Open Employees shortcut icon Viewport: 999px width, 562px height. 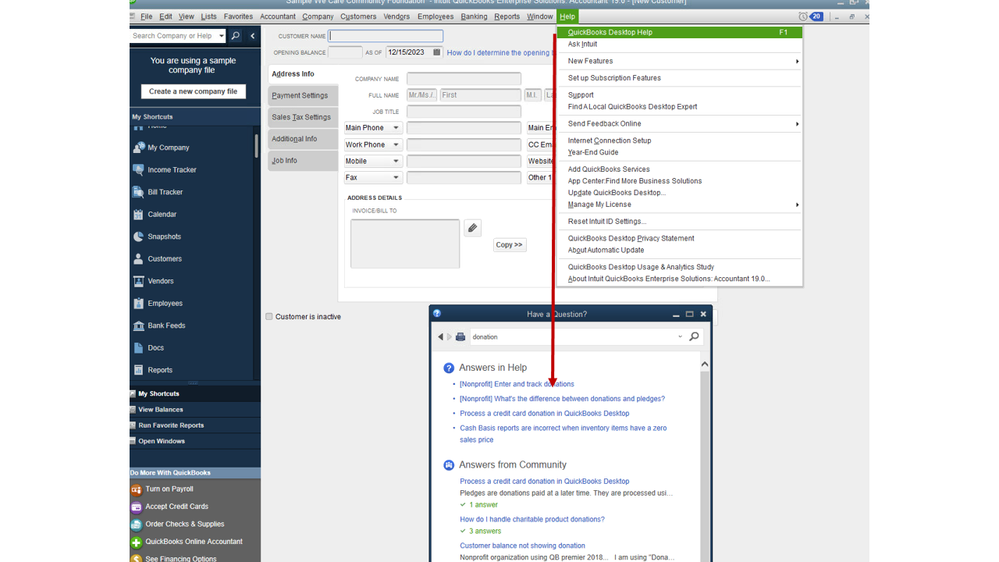coord(138,303)
